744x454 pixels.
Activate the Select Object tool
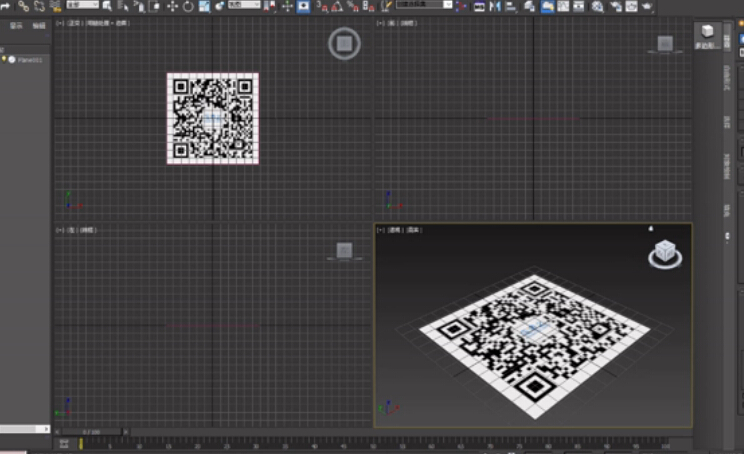pos(107,6)
